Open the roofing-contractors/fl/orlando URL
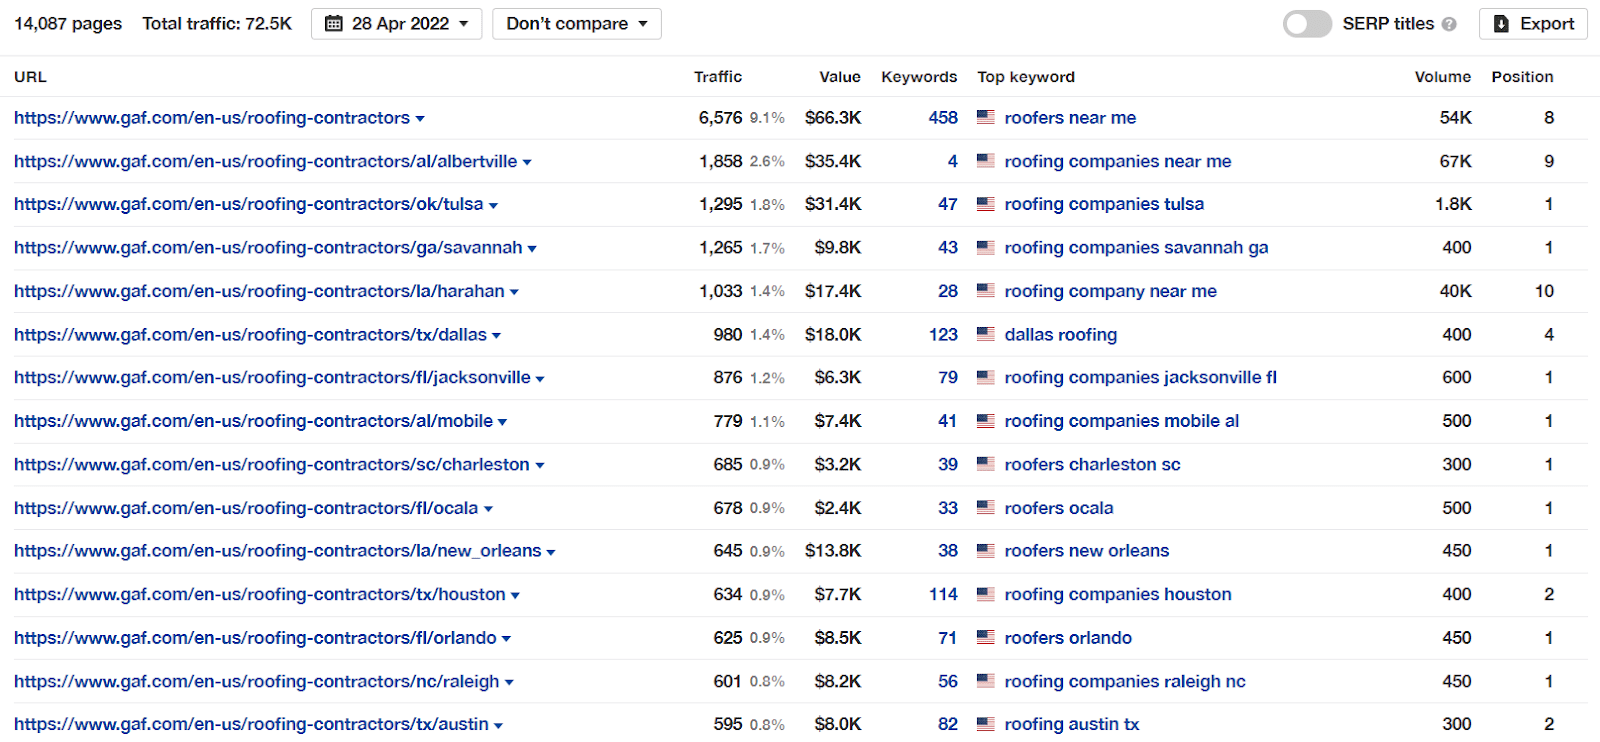 (x=255, y=638)
